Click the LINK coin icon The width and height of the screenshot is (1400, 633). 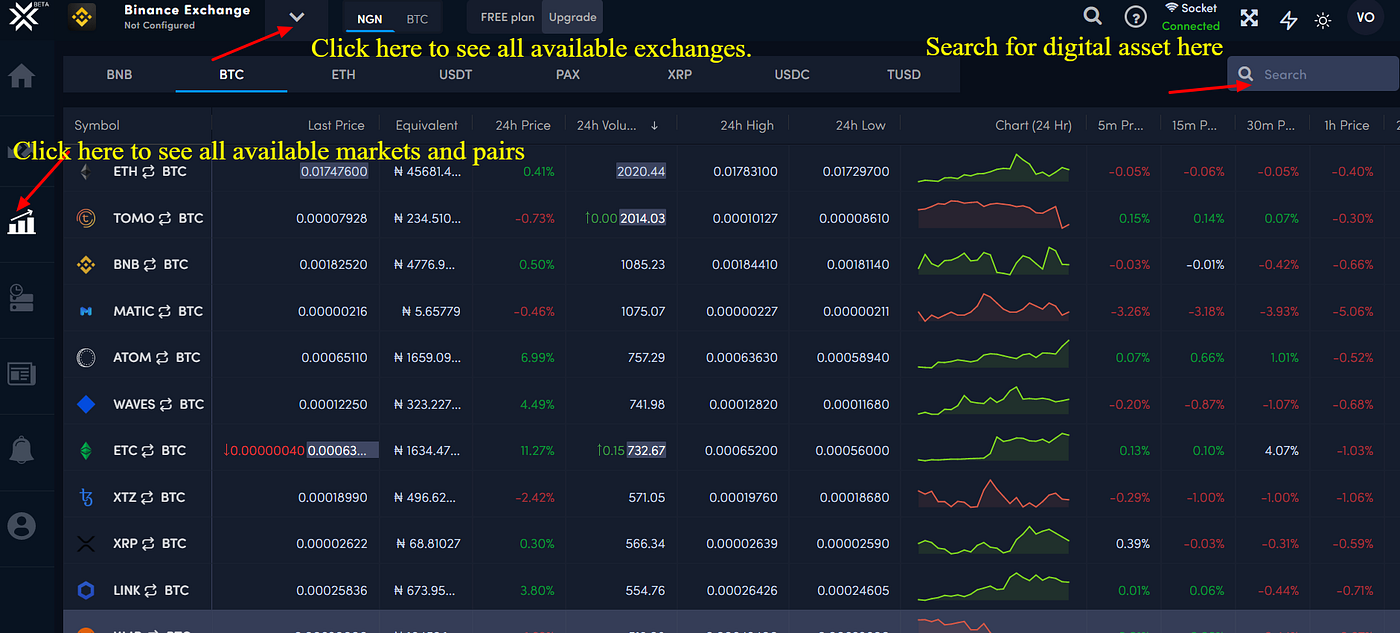[x=86, y=591]
